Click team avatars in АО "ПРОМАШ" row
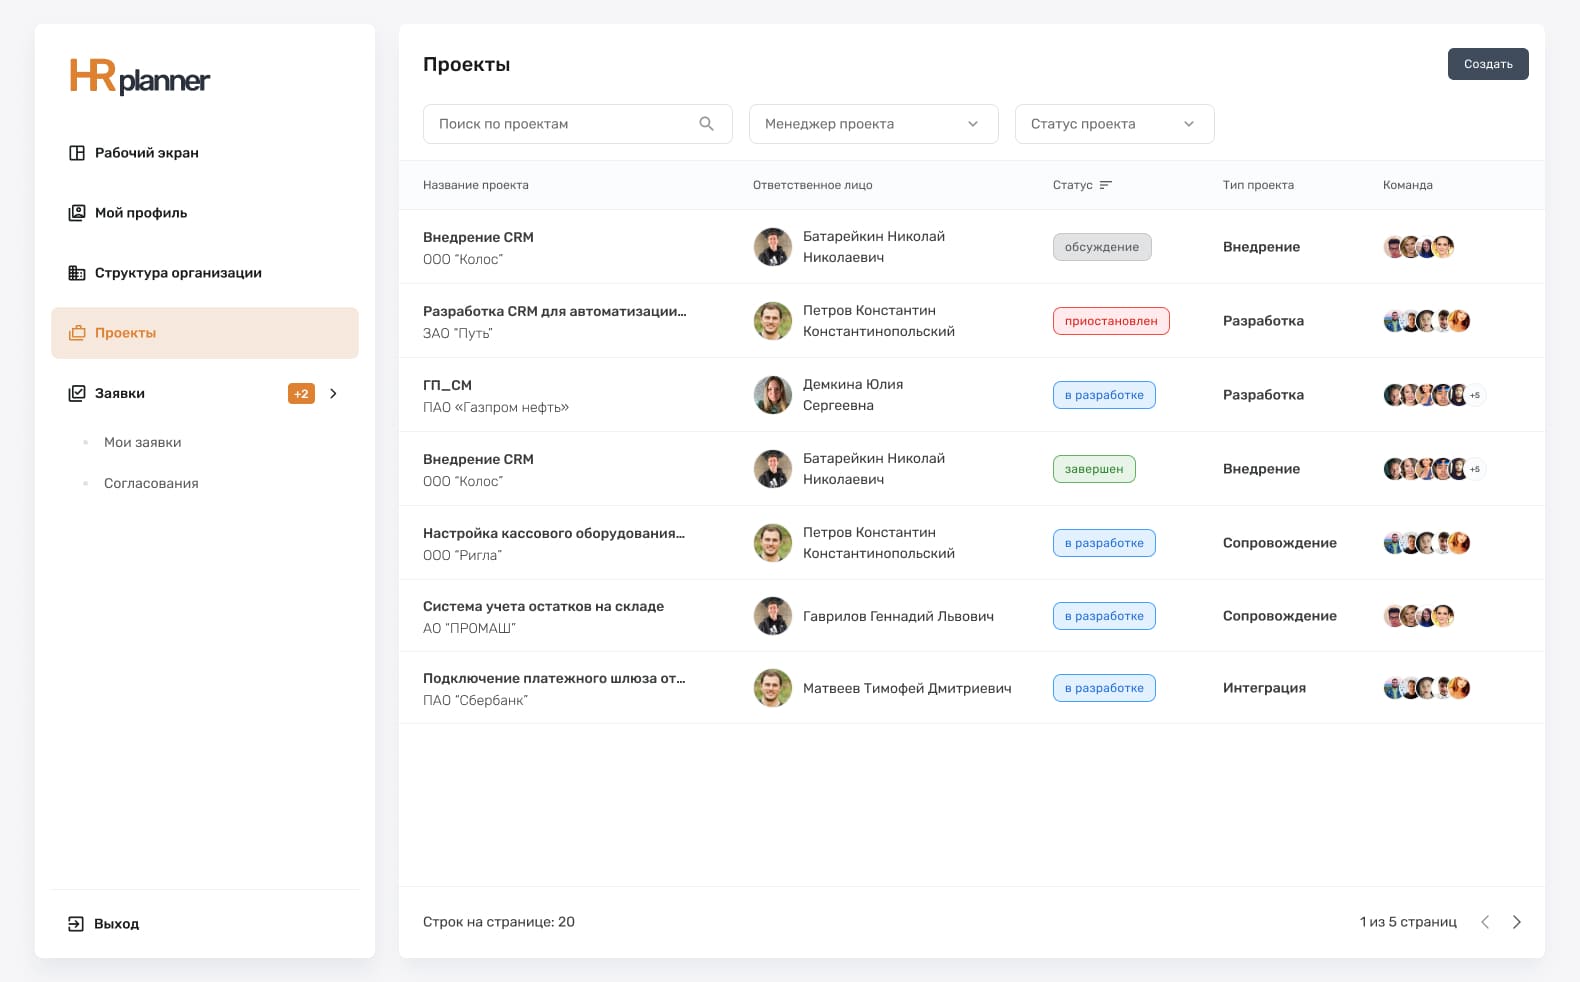Image resolution: width=1580 pixels, height=982 pixels. pos(1419,616)
